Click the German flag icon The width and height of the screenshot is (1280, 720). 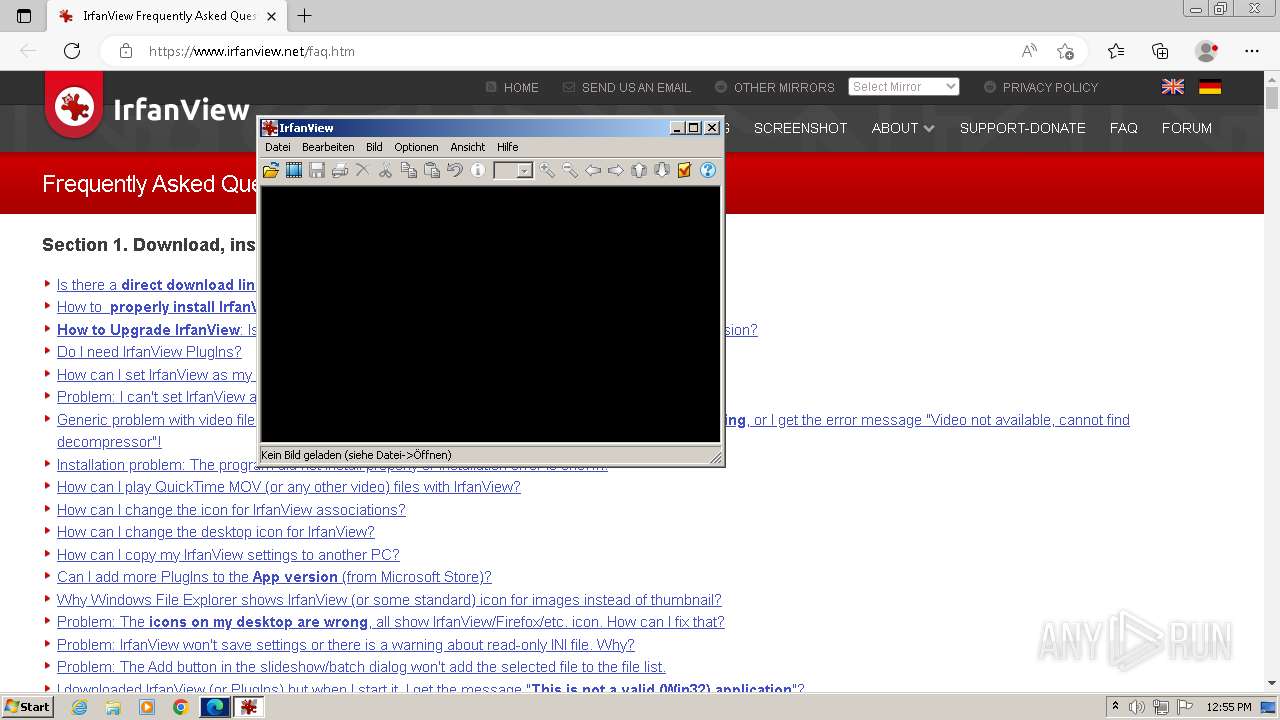(x=1210, y=87)
